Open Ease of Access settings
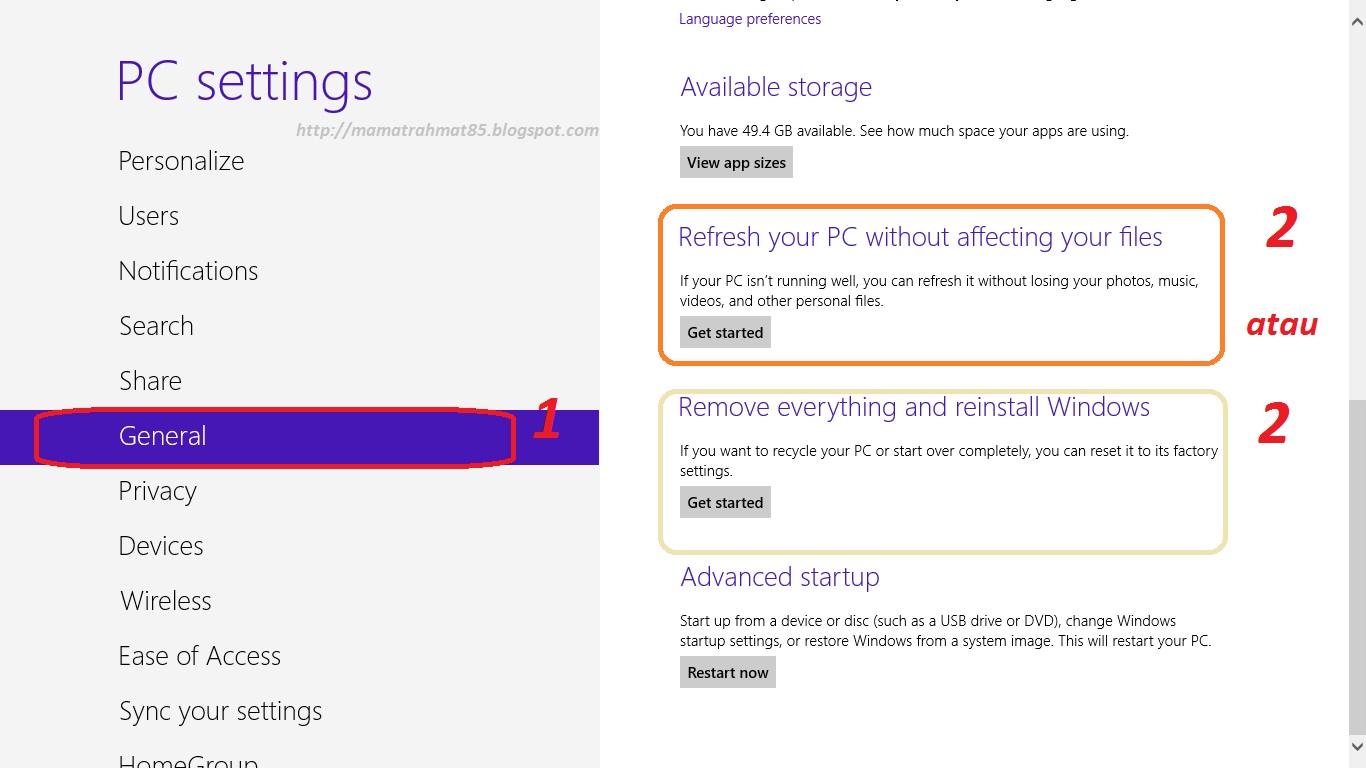1366x768 pixels. pos(199,656)
